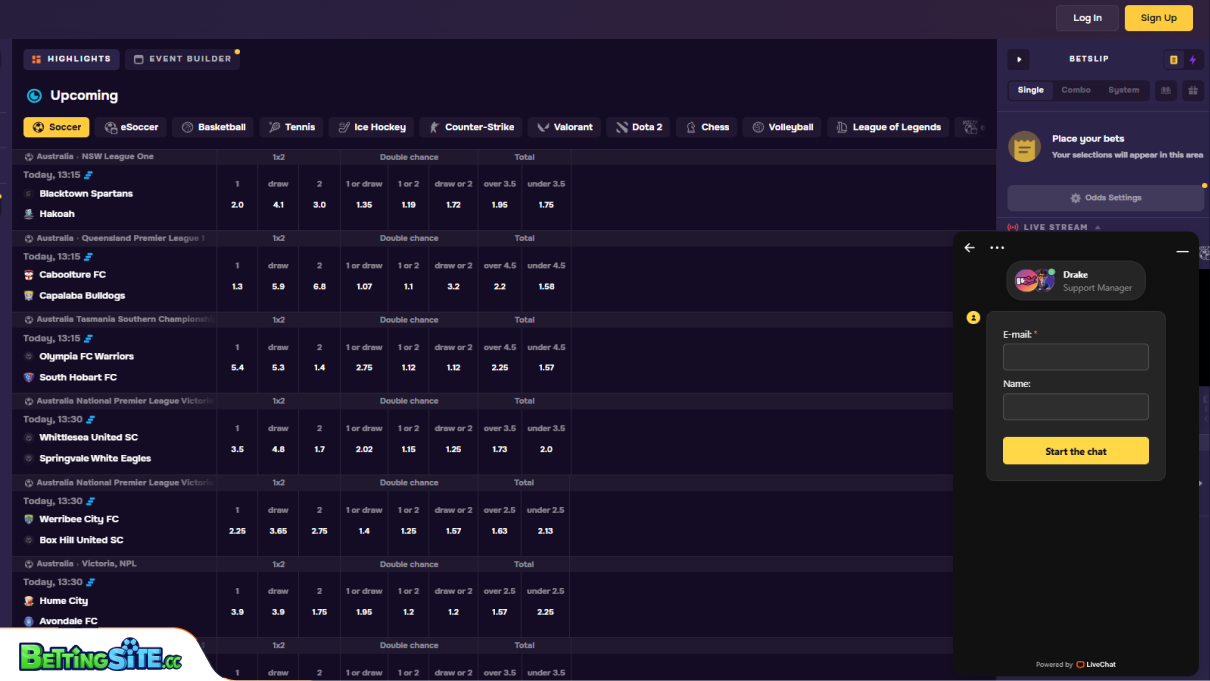Image resolution: width=1210 pixels, height=681 pixels.
Task: Open the chat options three-dot menu
Action: [x=995, y=247]
